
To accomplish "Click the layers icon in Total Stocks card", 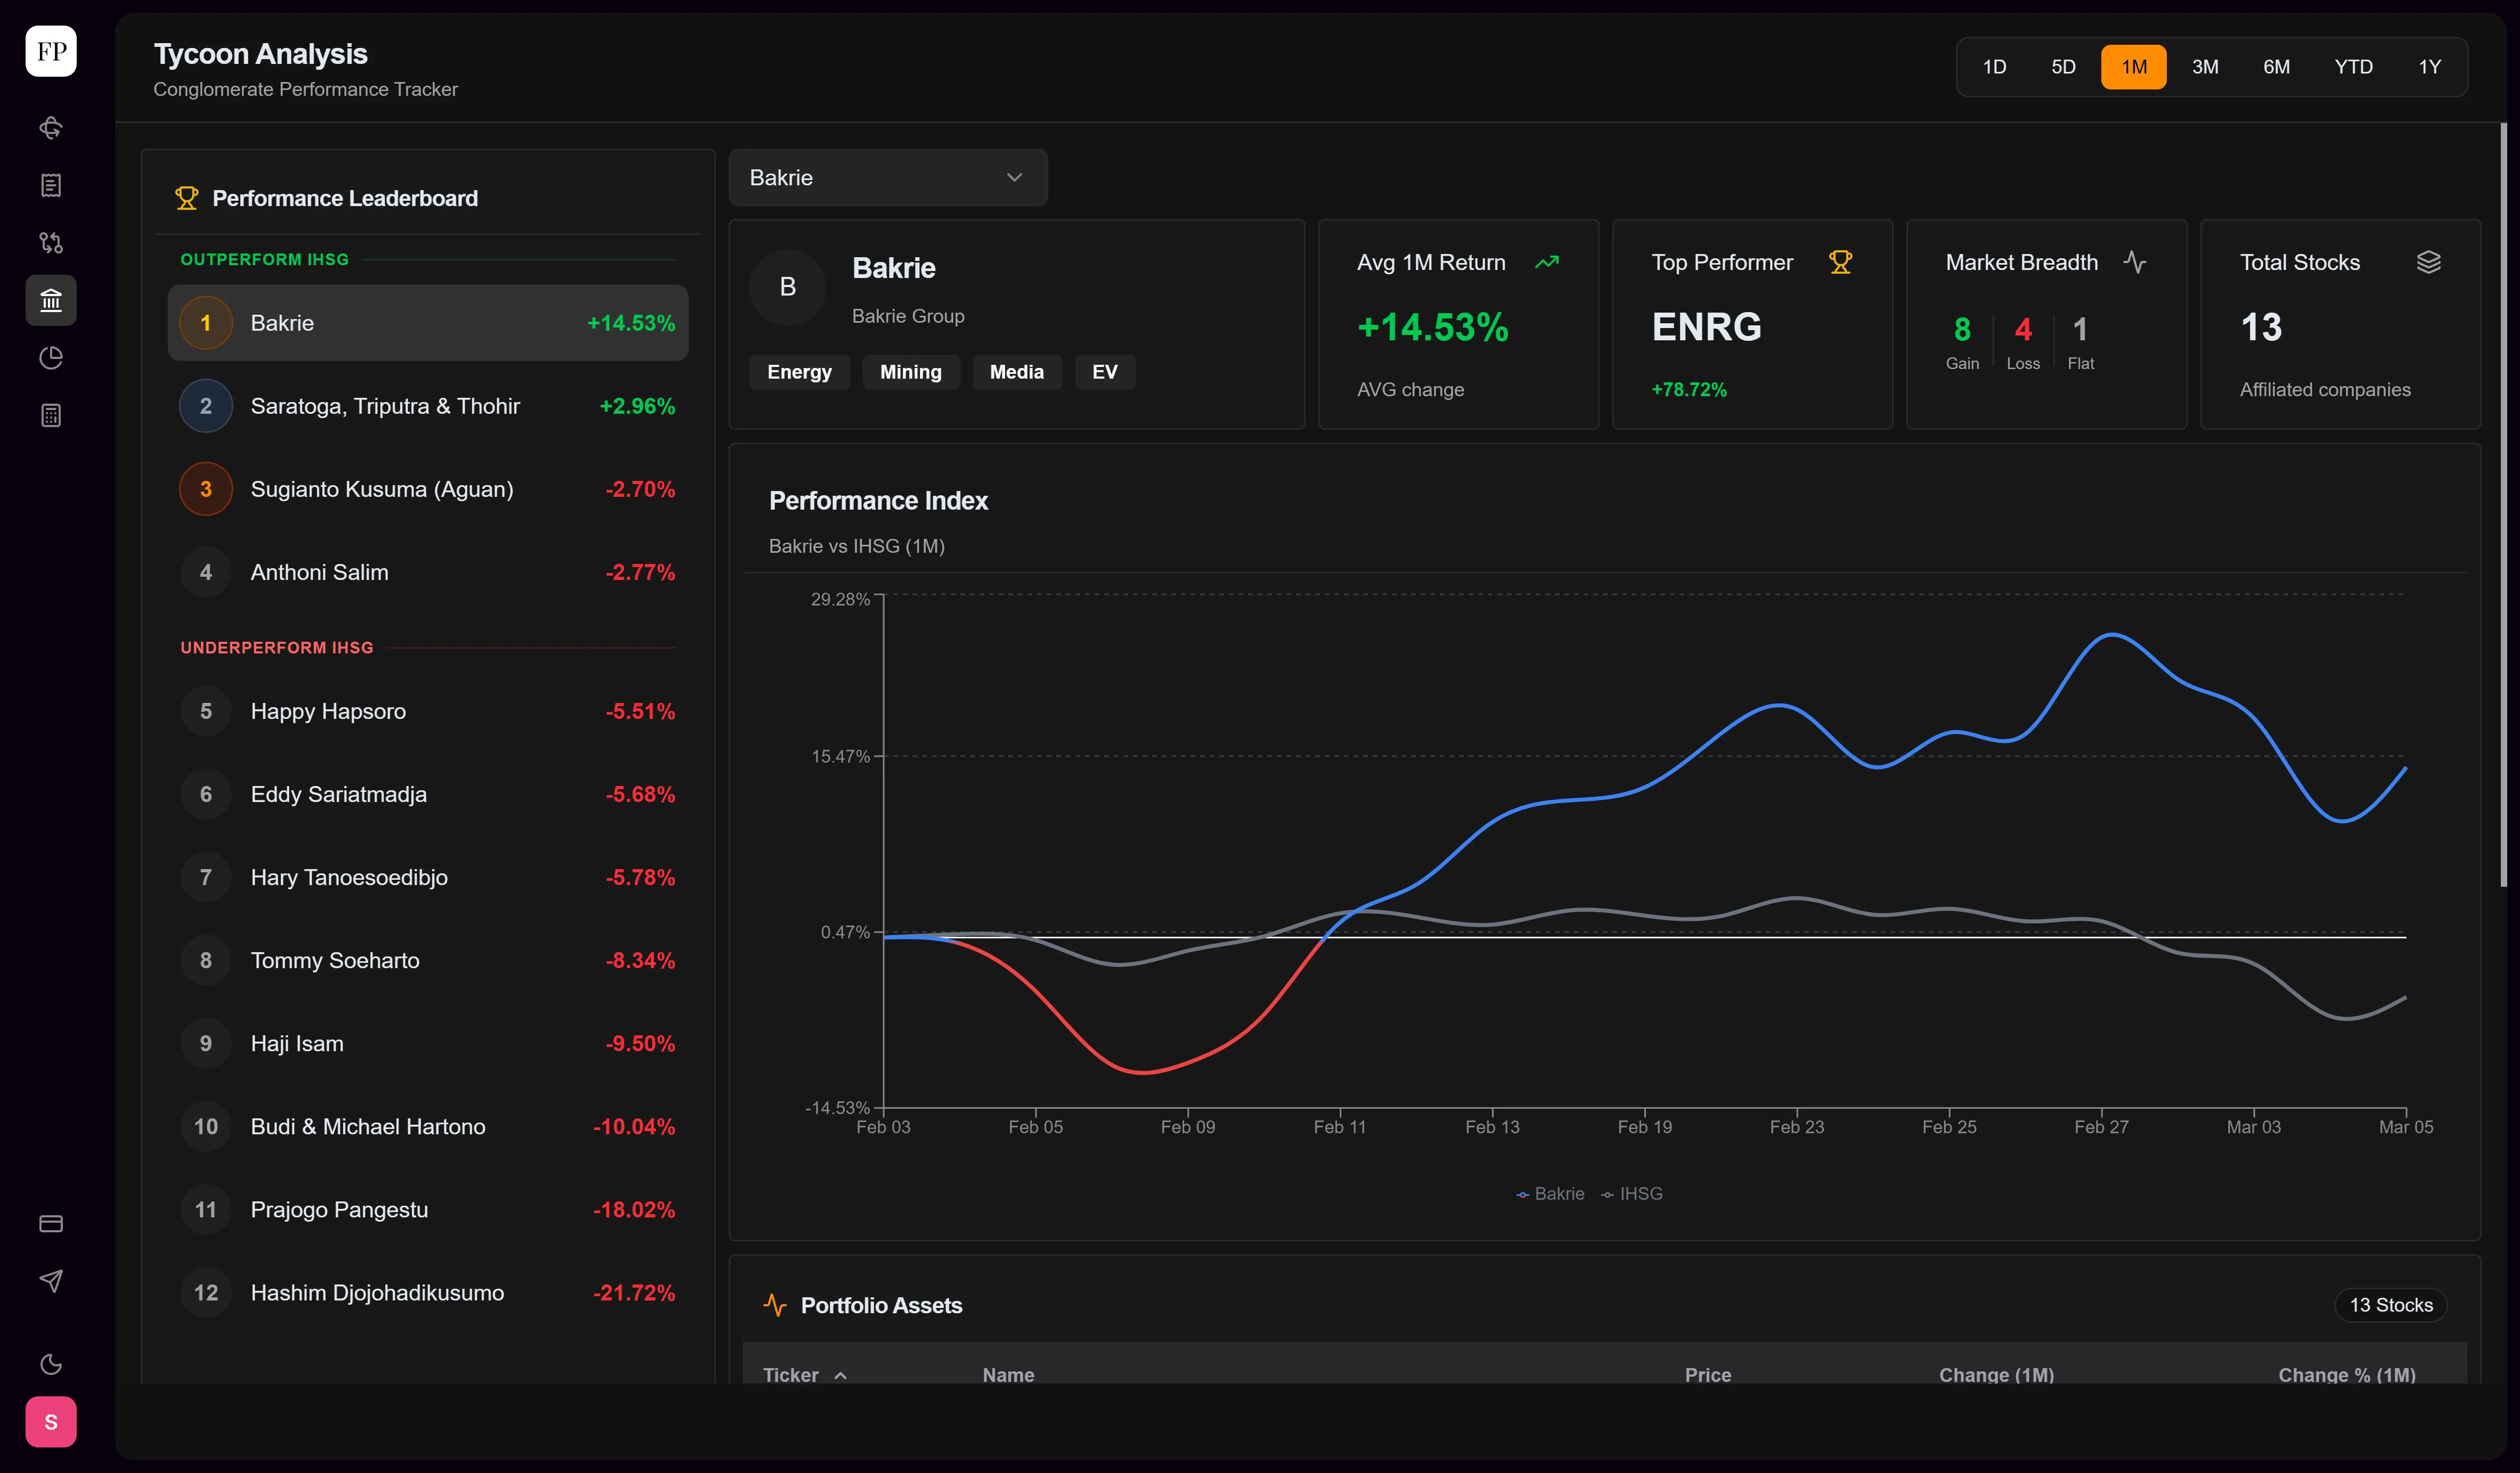I will tap(2429, 262).
